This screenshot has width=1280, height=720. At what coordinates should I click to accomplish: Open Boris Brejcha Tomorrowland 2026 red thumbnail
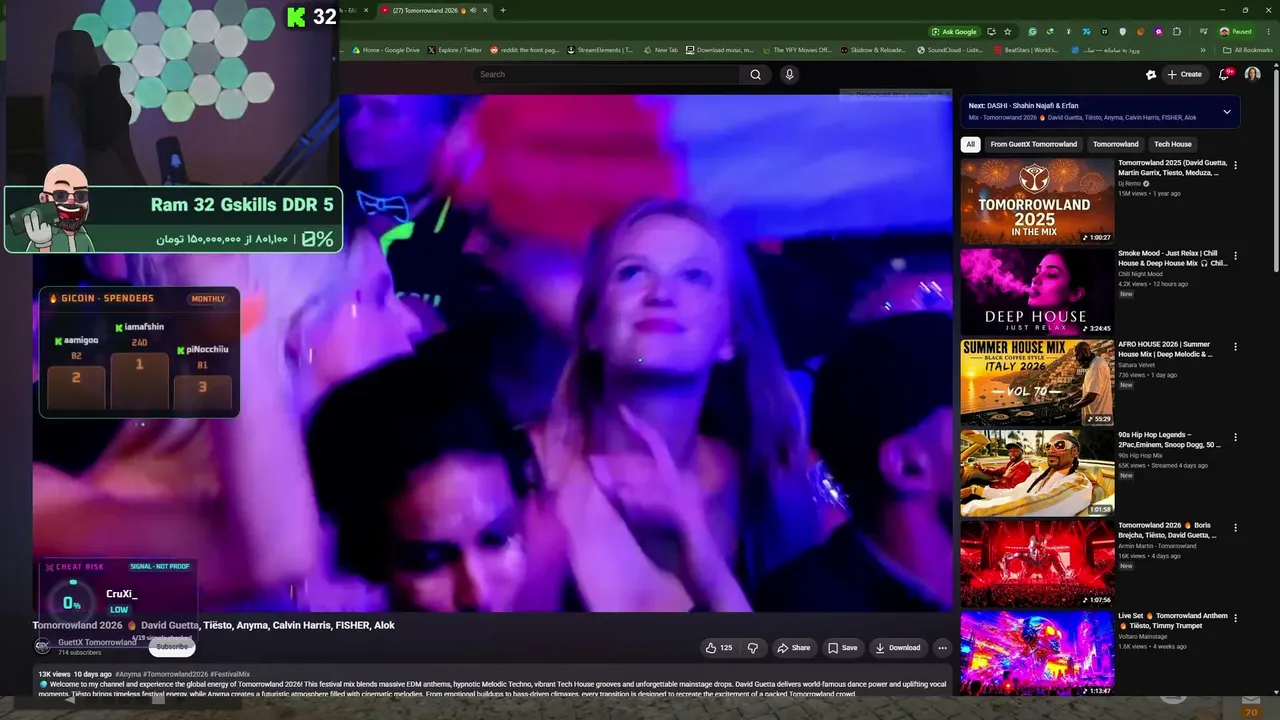click(1037, 563)
